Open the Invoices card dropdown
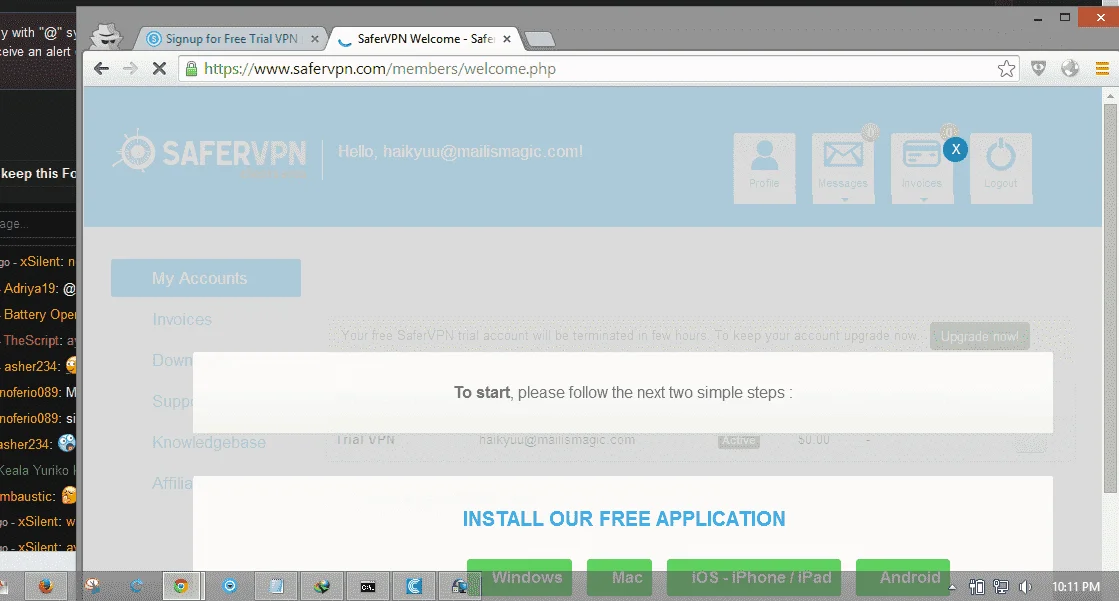The width and height of the screenshot is (1119, 601). tap(922, 168)
